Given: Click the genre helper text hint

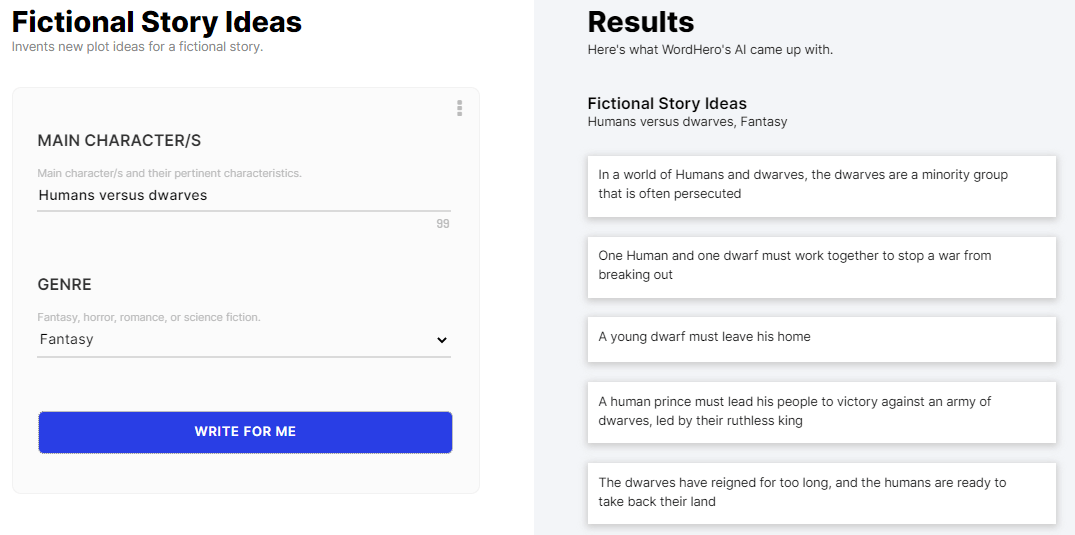Looking at the screenshot, I should point(148,318).
